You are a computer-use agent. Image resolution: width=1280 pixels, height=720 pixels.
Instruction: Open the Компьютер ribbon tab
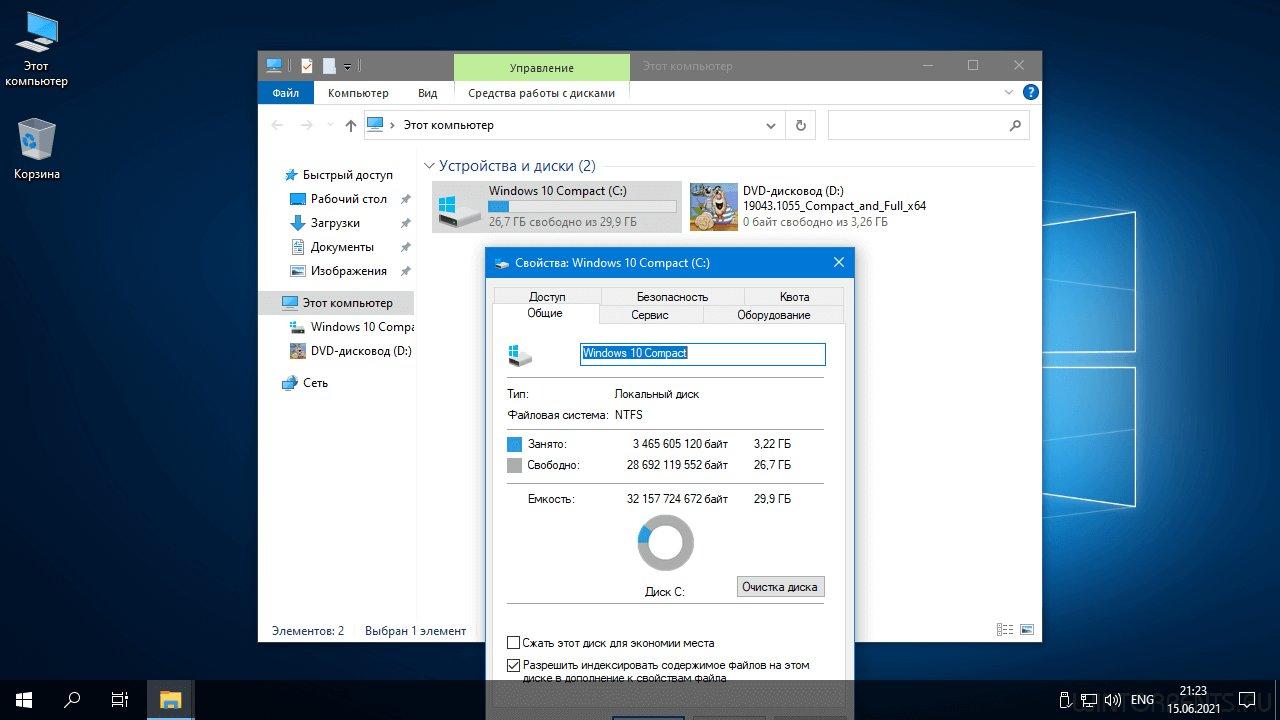358,93
